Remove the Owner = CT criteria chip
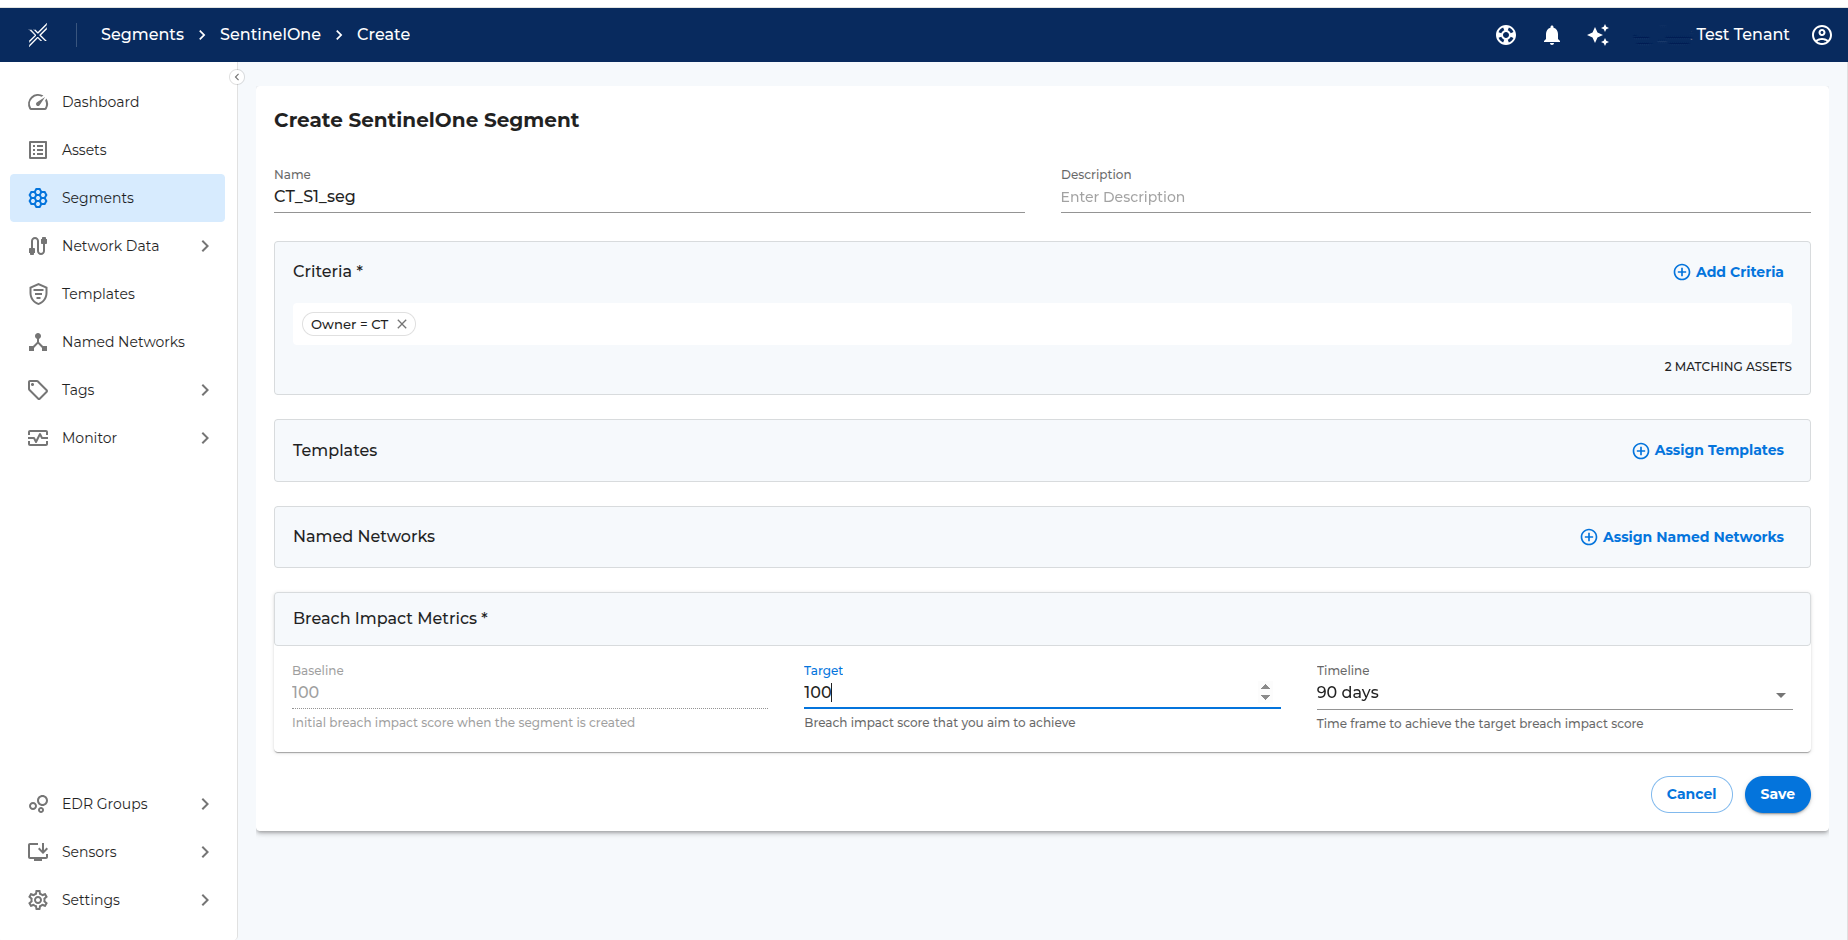The height and width of the screenshot is (940, 1848). [402, 323]
